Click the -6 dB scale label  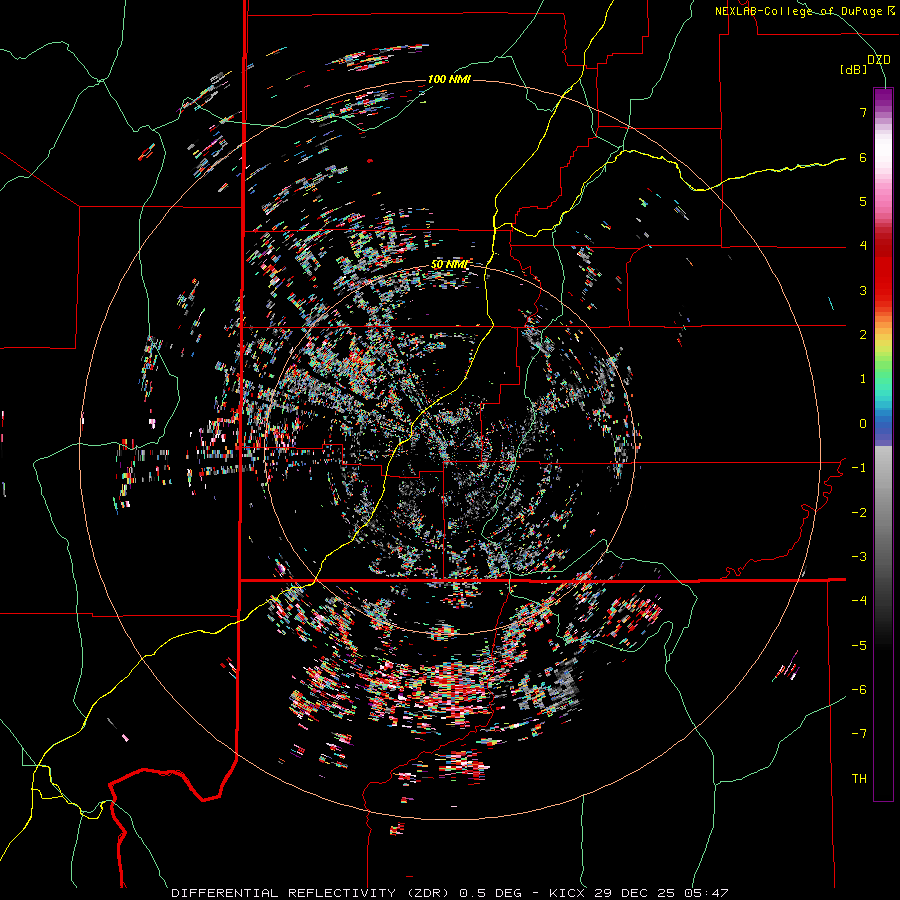pos(859,689)
